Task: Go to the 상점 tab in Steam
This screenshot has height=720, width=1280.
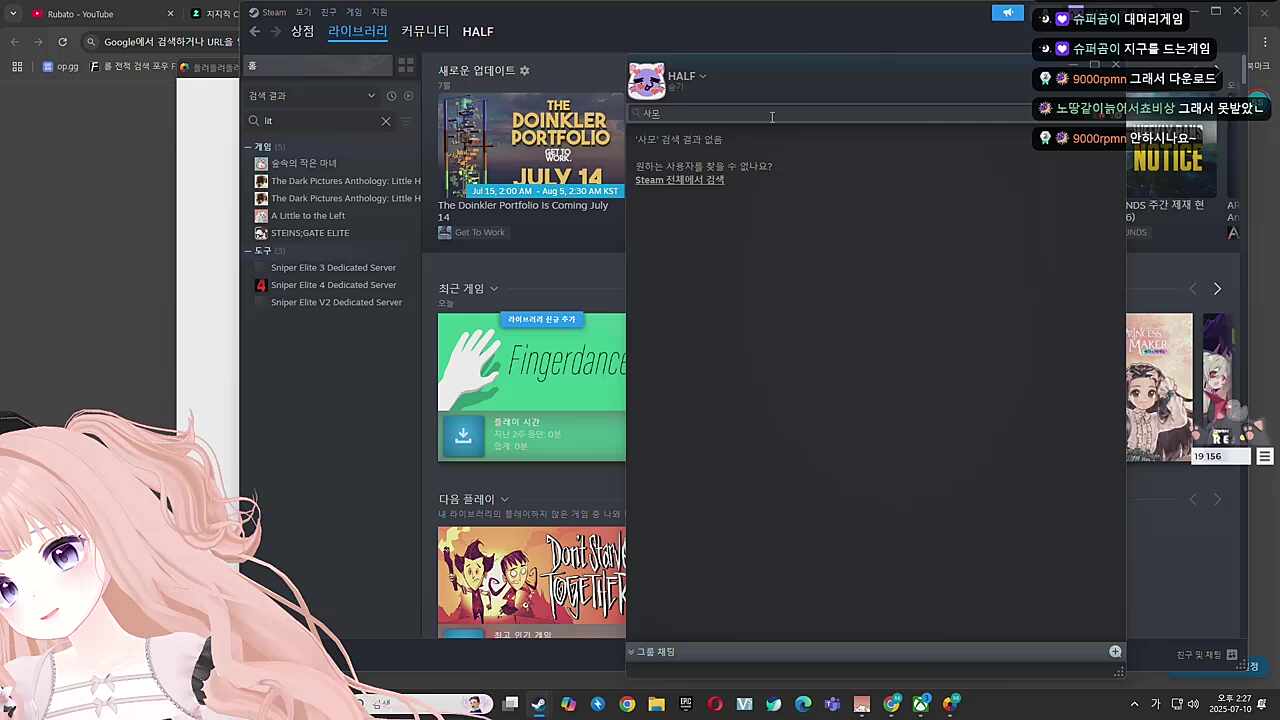Action: pos(303,31)
